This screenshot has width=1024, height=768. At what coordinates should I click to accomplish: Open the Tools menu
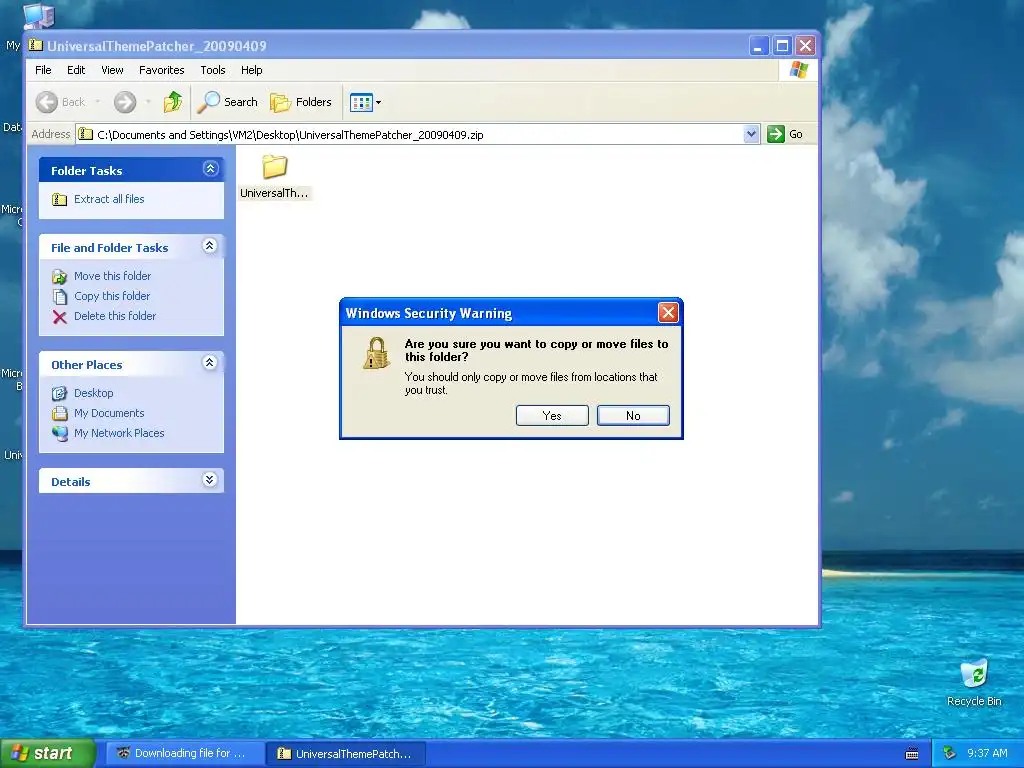coord(213,70)
